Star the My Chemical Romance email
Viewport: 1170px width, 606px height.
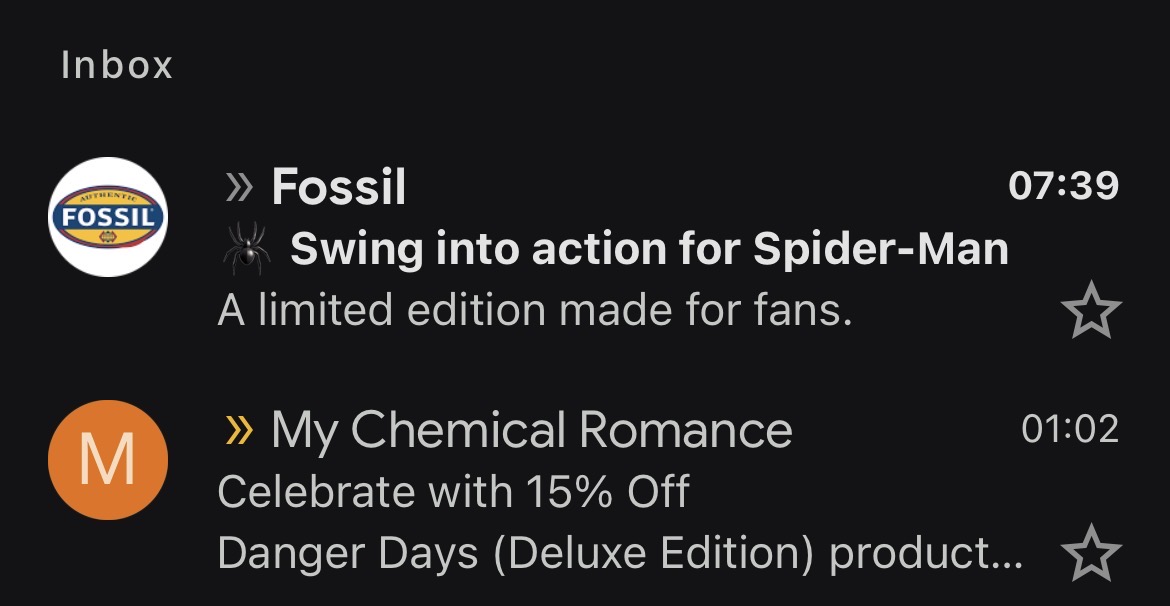1091,552
